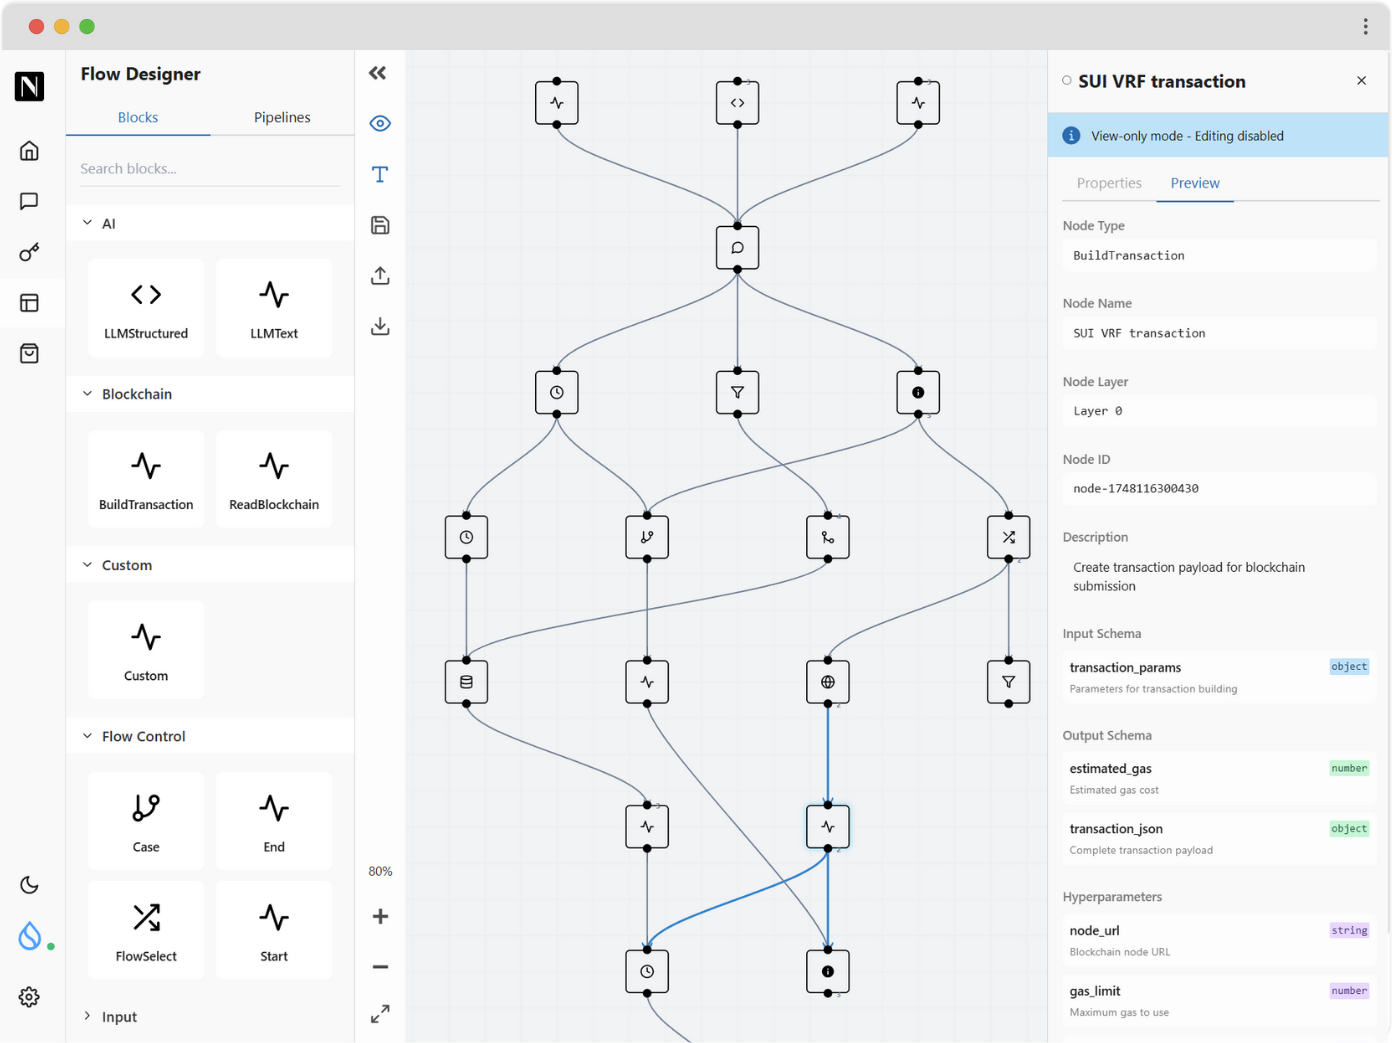Close the SUI VRF transaction panel
Screen dimensions: 1392x1043
click(1361, 81)
